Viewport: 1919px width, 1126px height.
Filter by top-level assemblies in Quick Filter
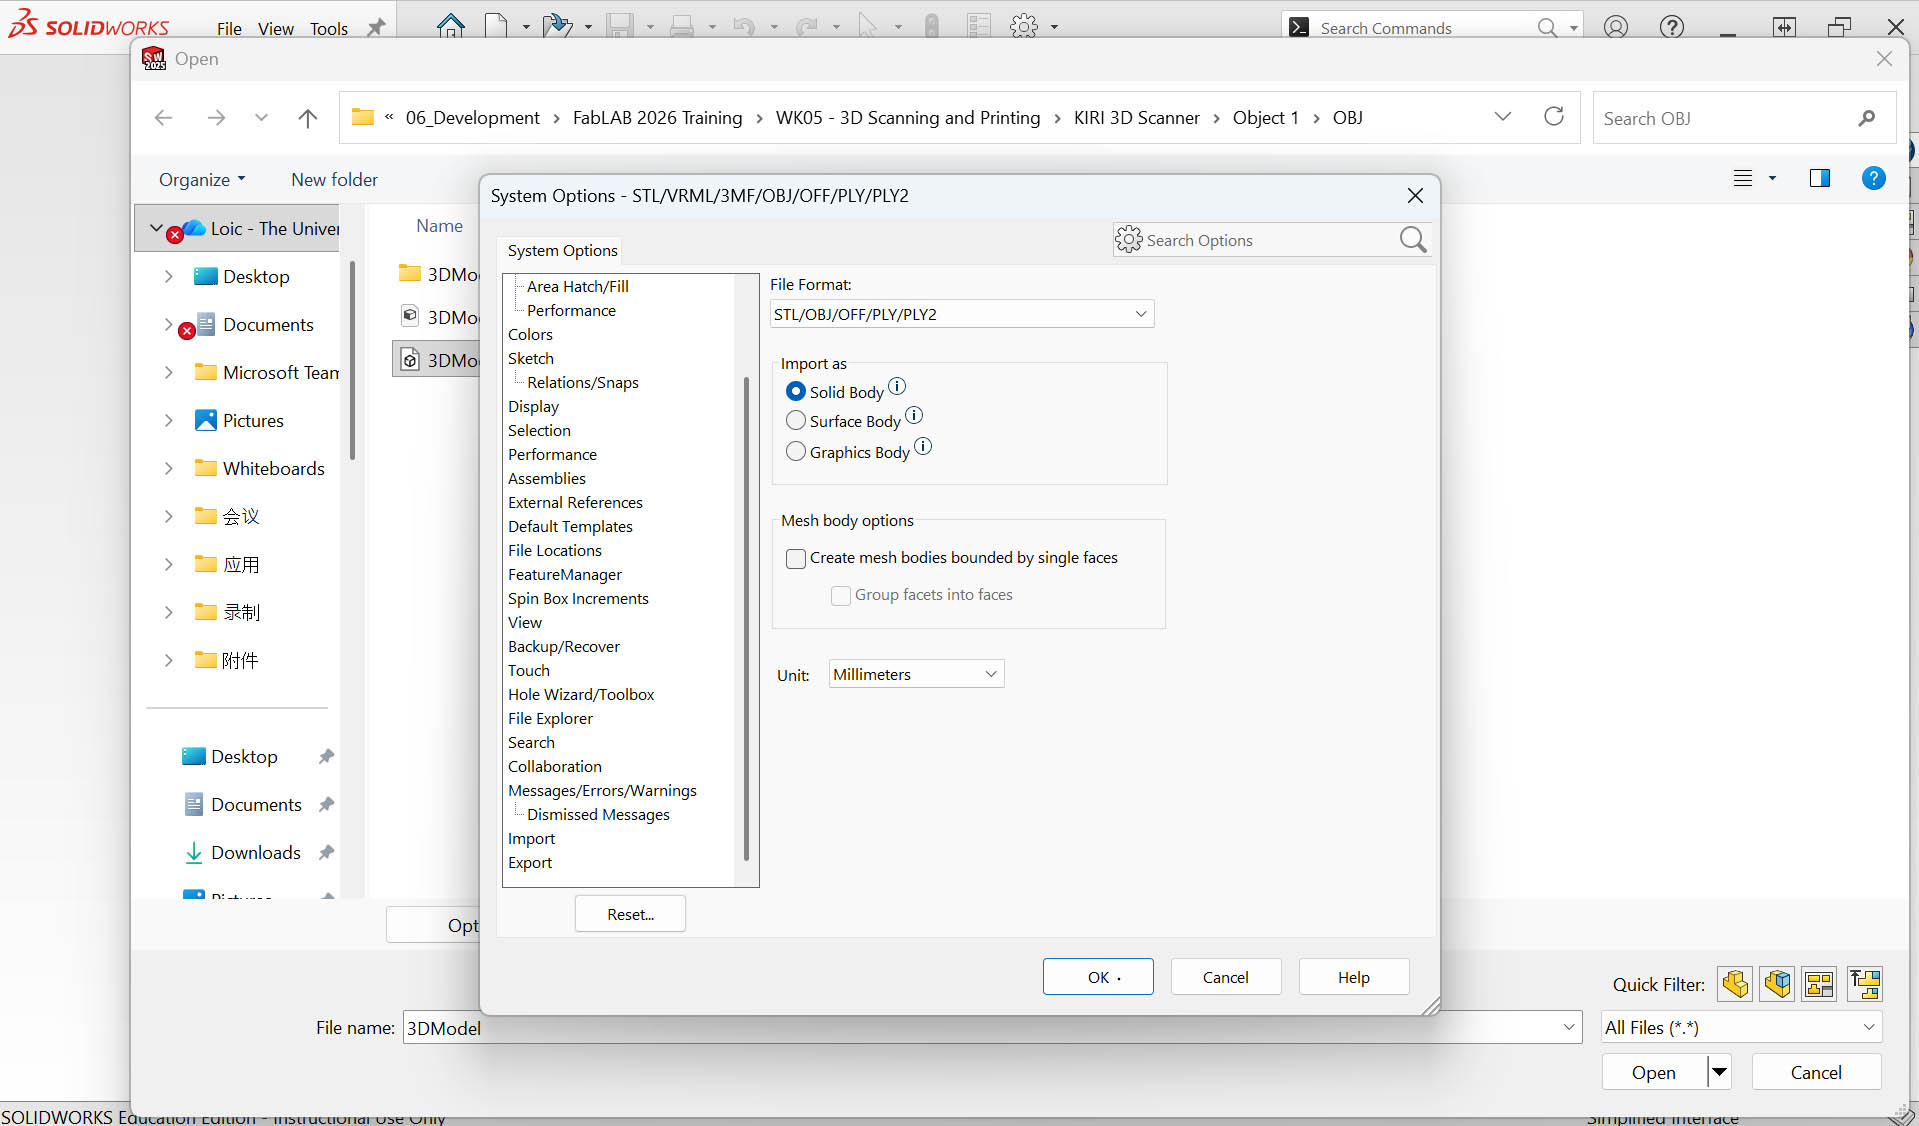1865,984
